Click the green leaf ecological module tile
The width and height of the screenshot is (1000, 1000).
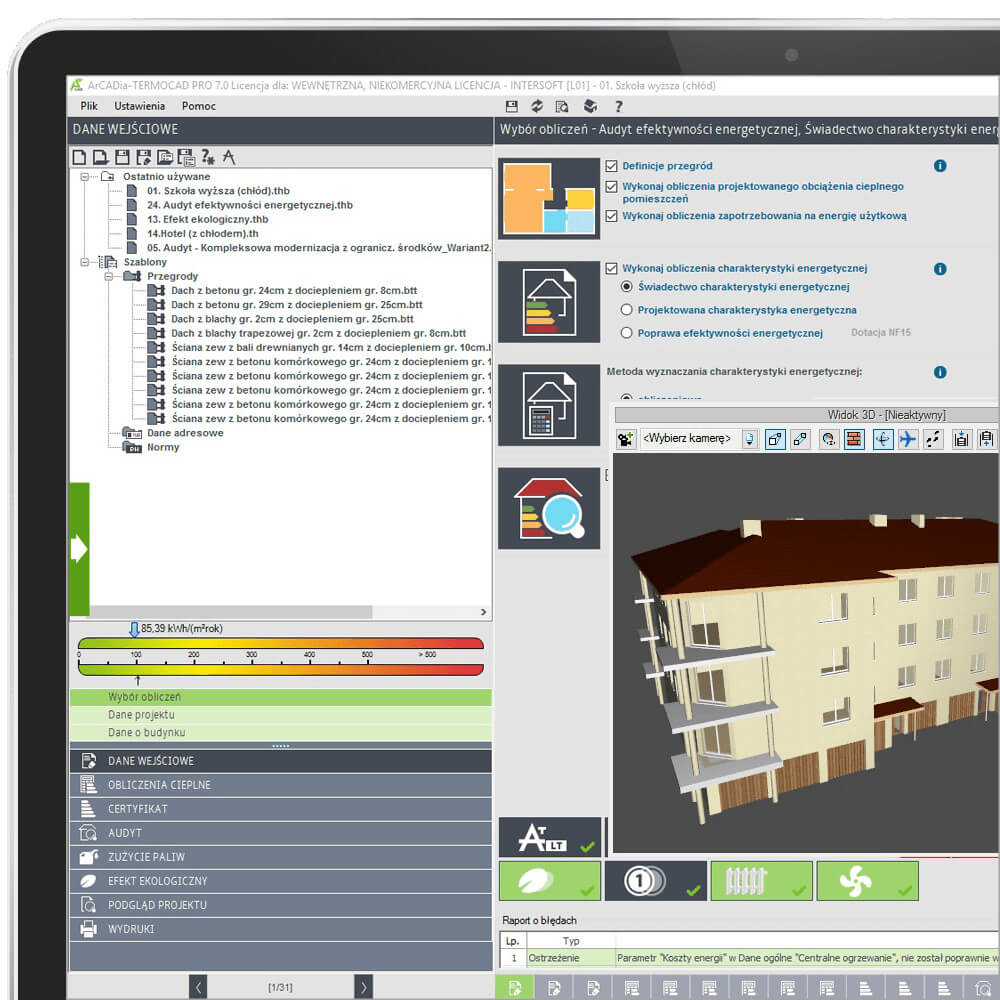(550, 881)
